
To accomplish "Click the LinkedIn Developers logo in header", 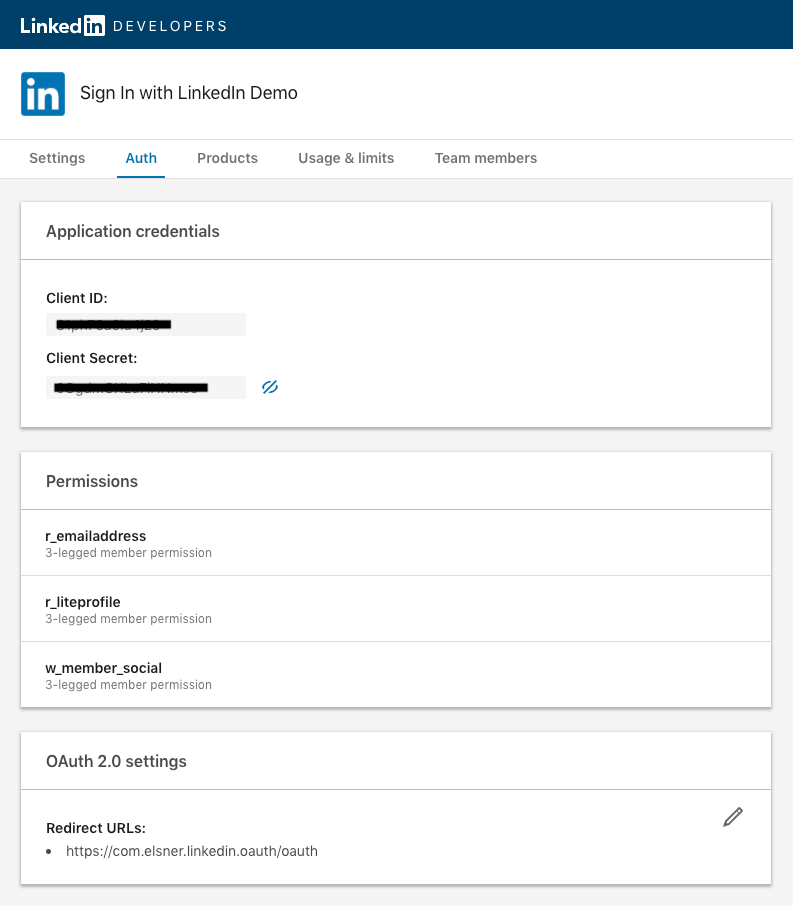I will (x=123, y=26).
